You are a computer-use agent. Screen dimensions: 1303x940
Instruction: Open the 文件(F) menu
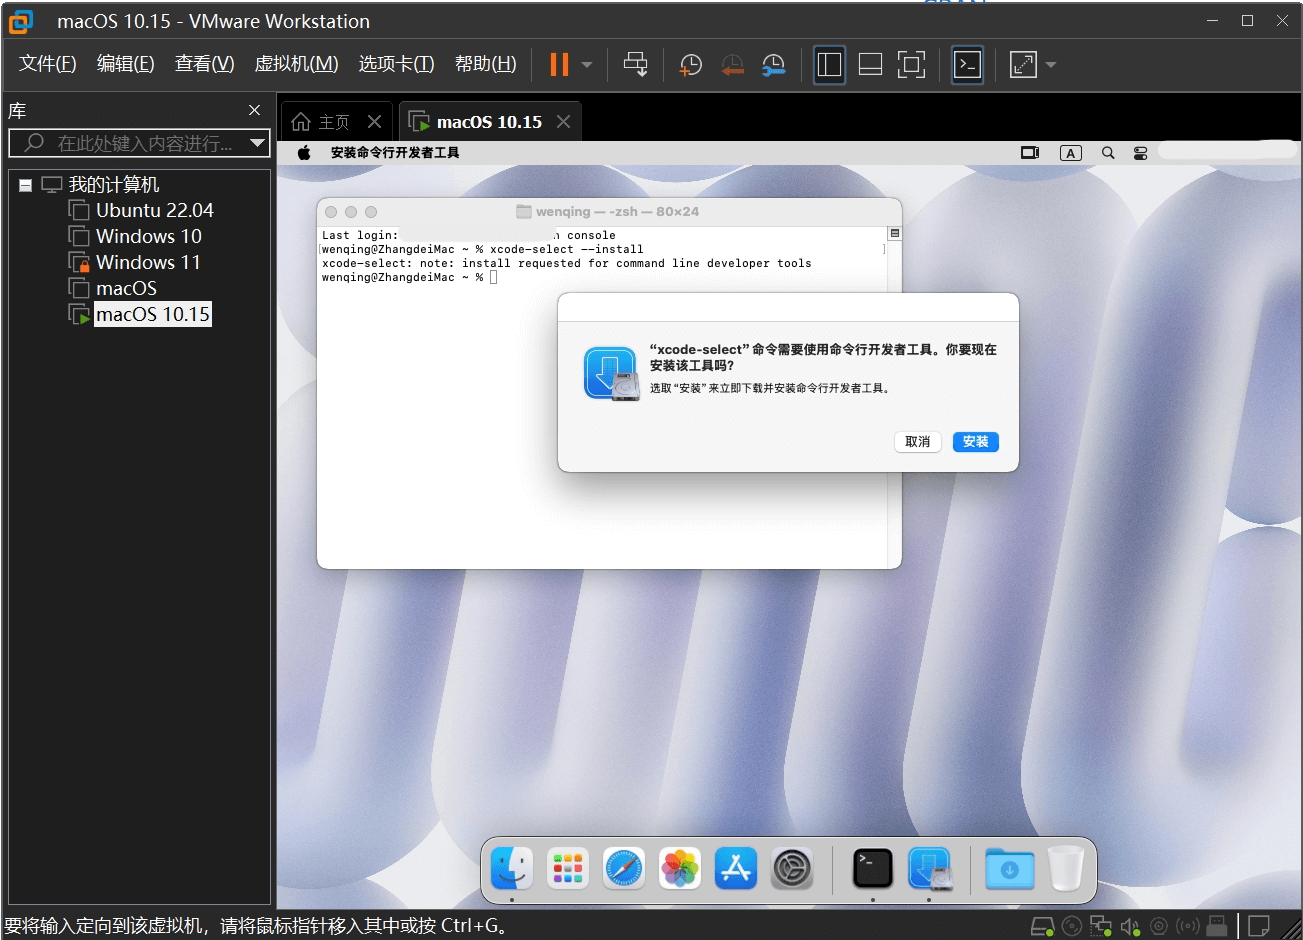coord(48,64)
